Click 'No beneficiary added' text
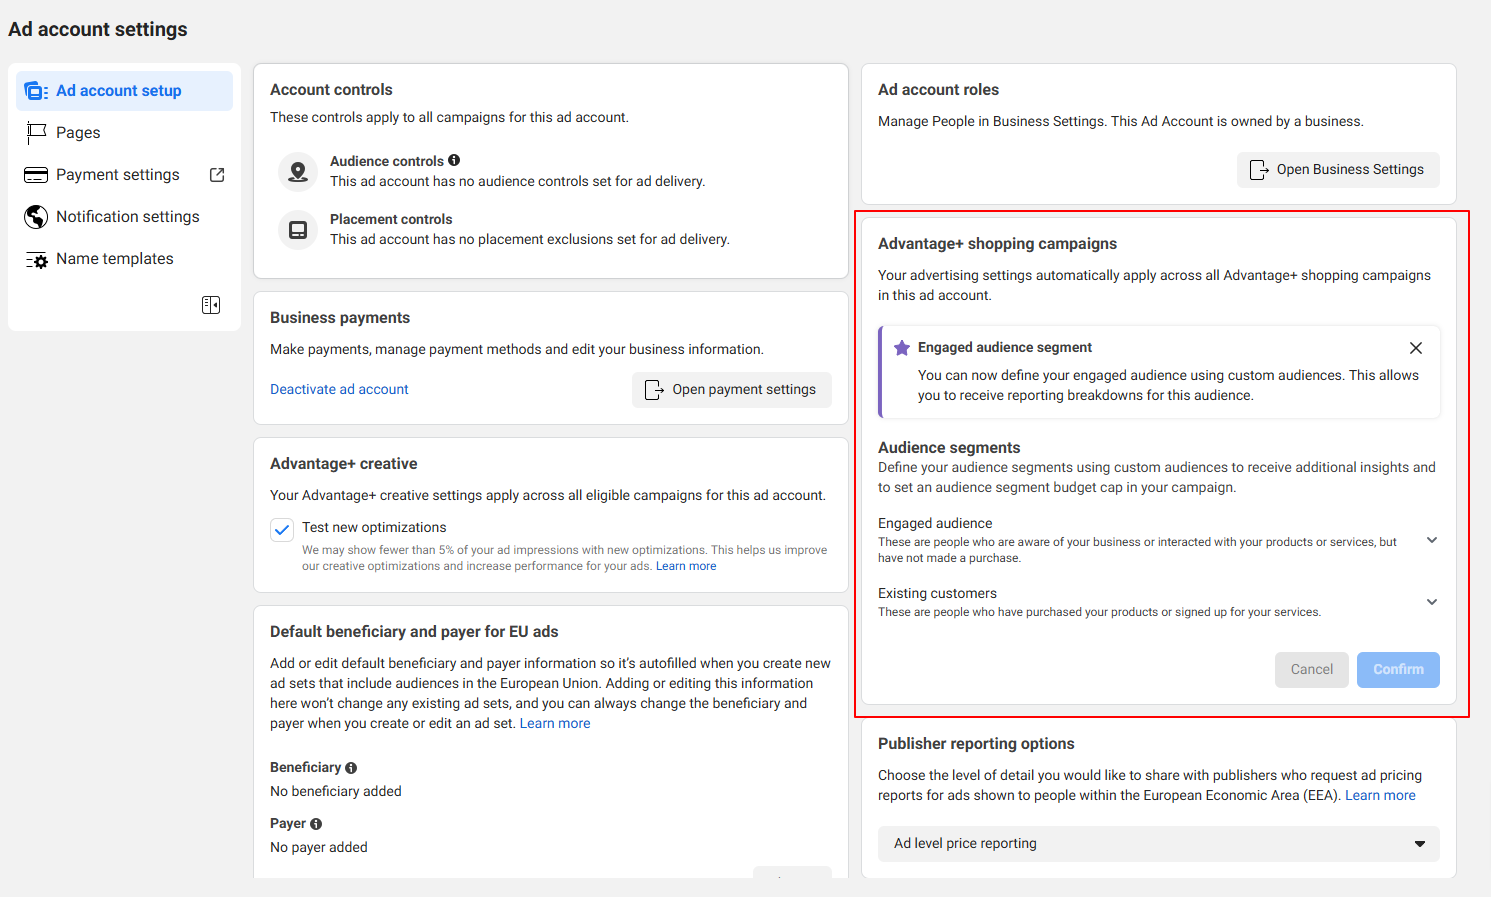 (x=336, y=791)
